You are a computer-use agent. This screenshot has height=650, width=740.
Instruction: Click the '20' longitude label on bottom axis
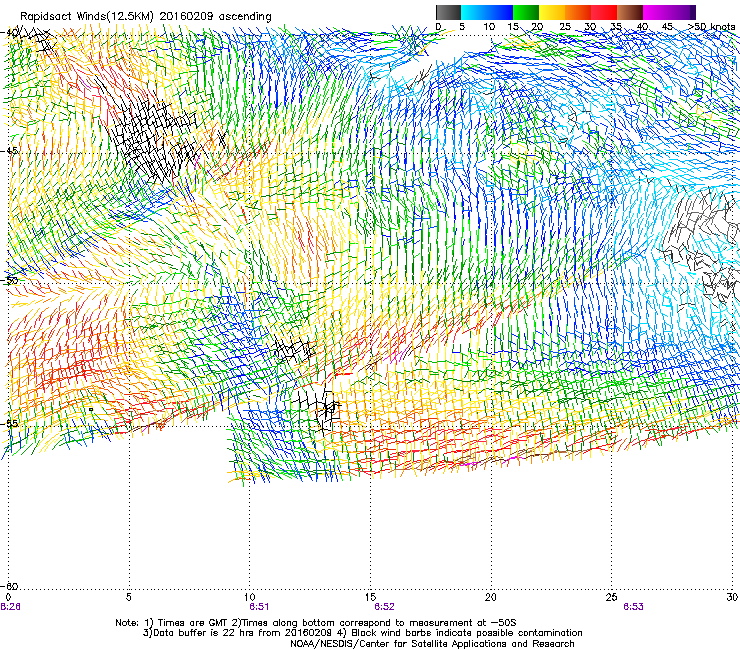coord(491,597)
